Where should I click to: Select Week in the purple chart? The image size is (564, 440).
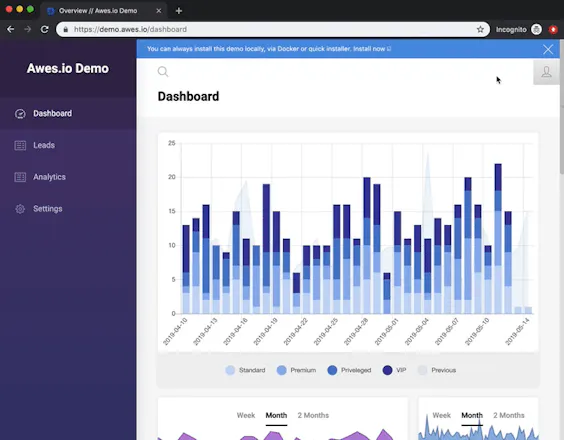(x=246, y=416)
